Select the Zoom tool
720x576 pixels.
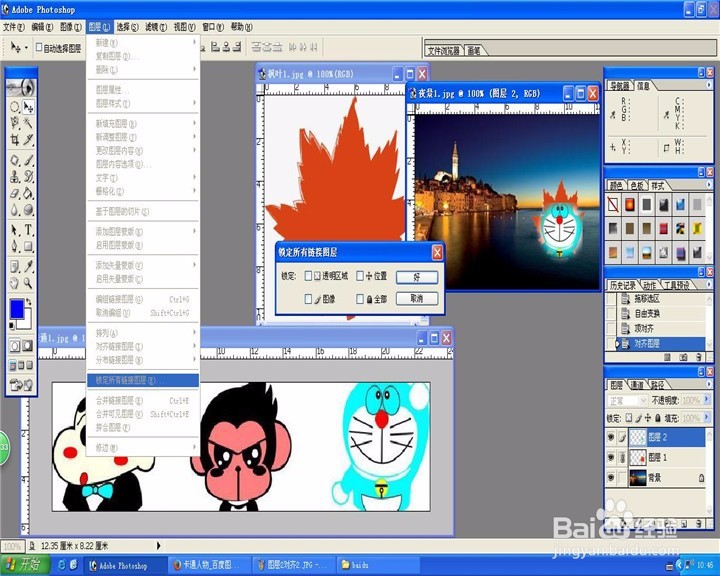click(x=28, y=283)
